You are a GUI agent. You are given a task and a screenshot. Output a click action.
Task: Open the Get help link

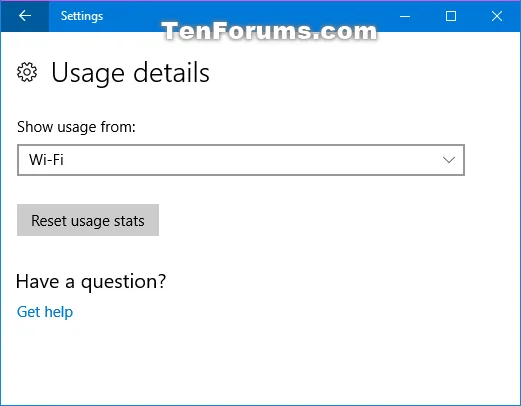(45, 312)
